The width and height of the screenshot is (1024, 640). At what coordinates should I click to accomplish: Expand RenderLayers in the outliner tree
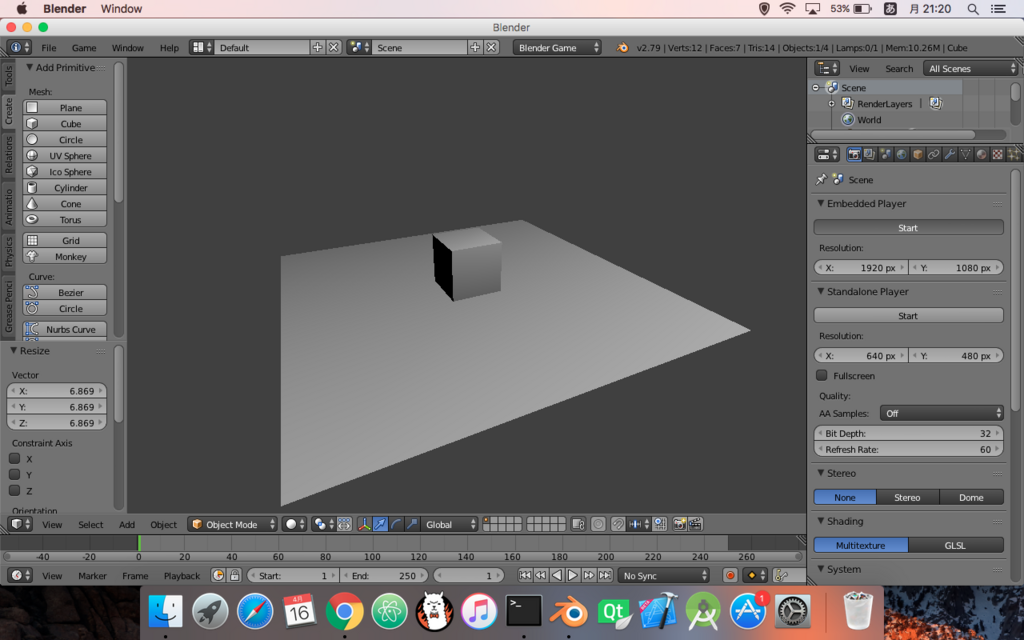click(831, 103)
